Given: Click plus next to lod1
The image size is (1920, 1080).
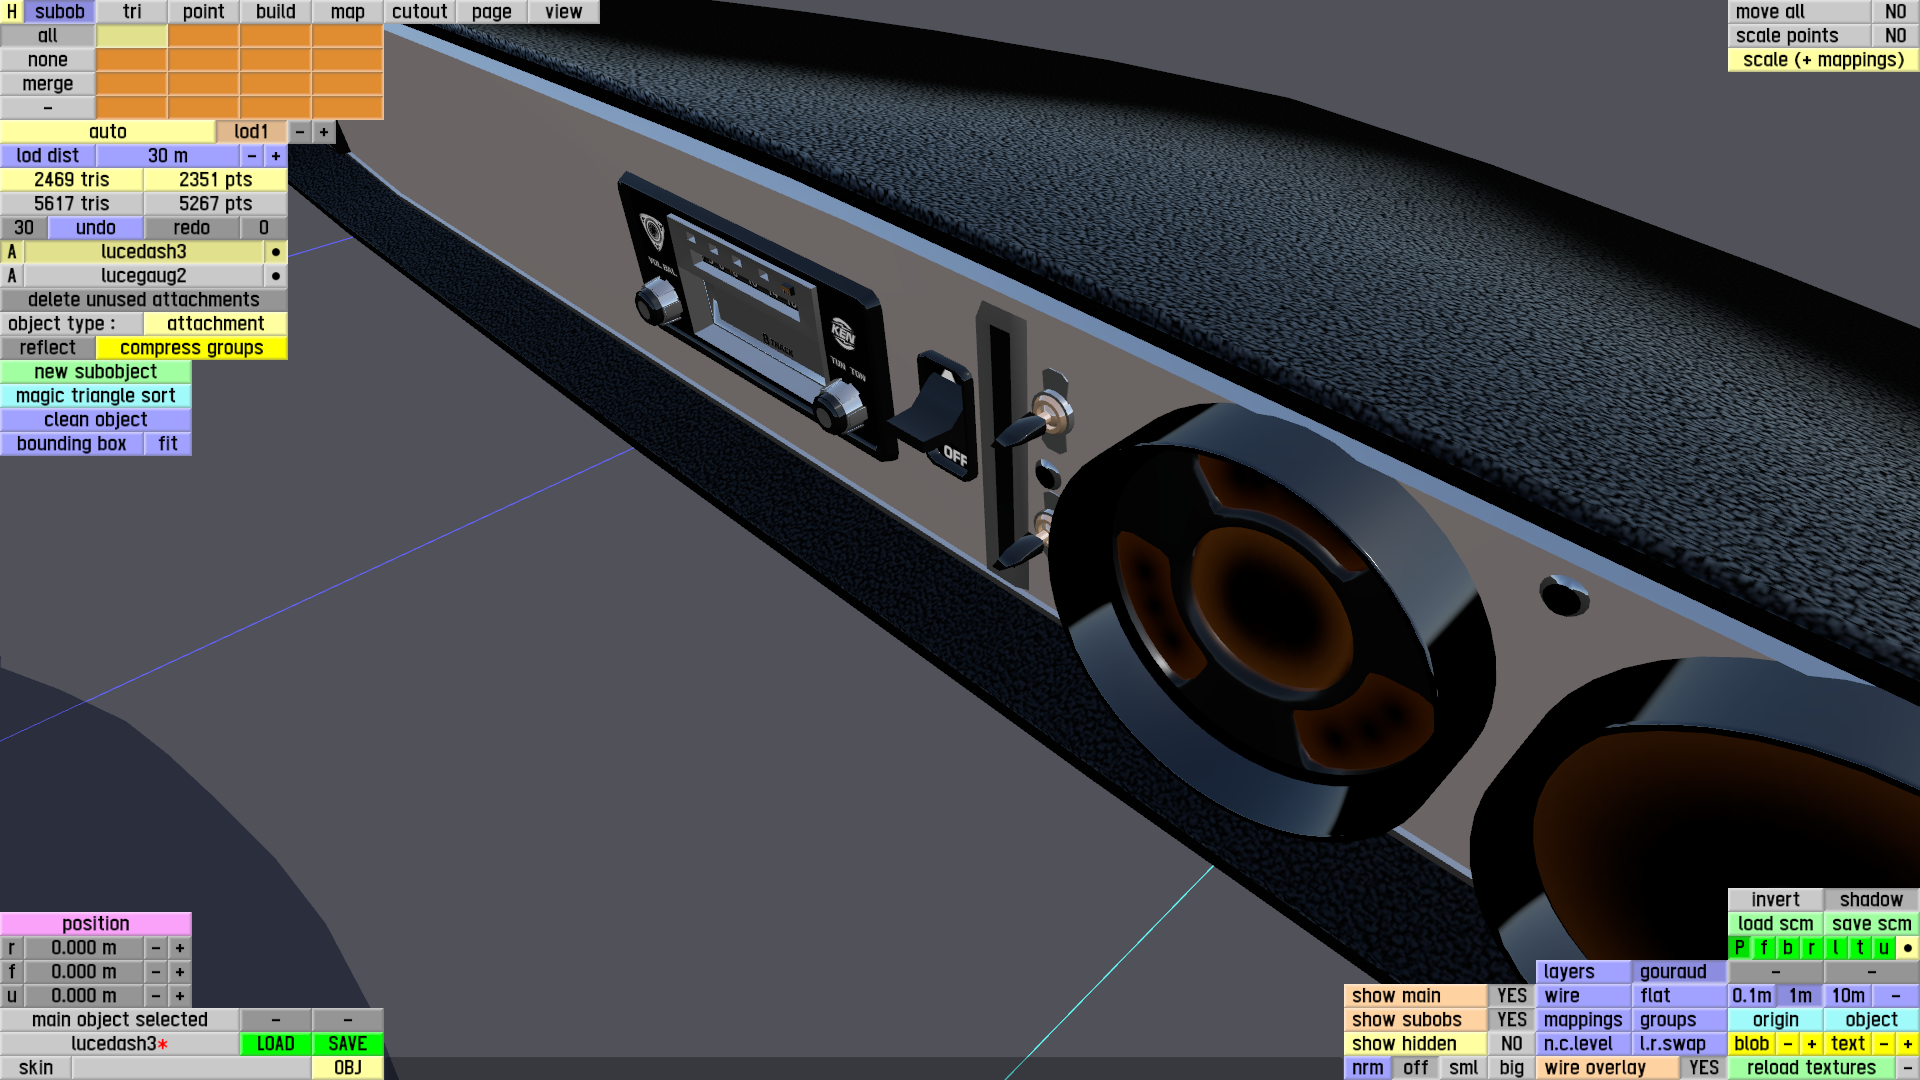Looking at the screenshot, I should (x=323, y=132).
